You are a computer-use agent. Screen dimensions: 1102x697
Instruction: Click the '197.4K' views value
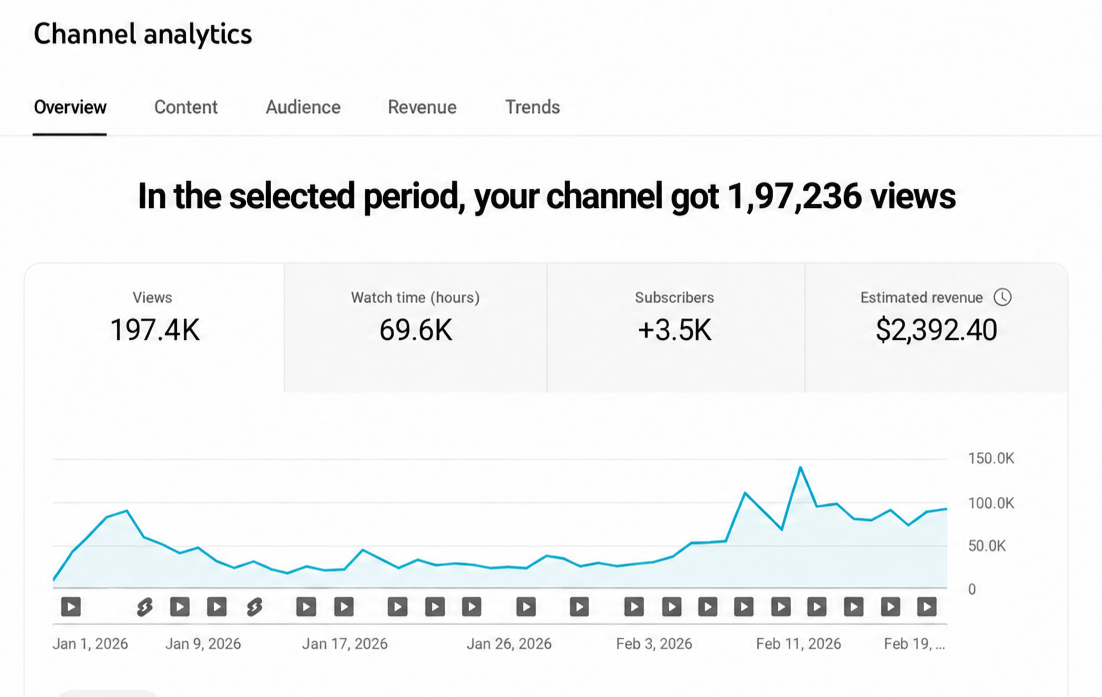155,330
